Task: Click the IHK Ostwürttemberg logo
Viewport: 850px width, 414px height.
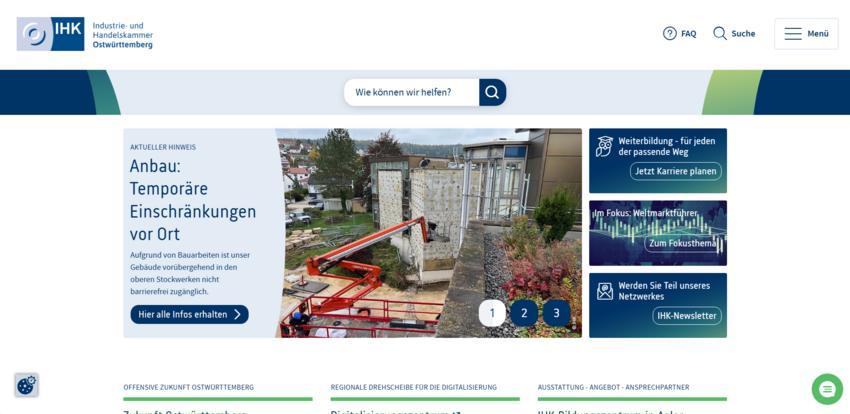Action: [x=85, y=34]
